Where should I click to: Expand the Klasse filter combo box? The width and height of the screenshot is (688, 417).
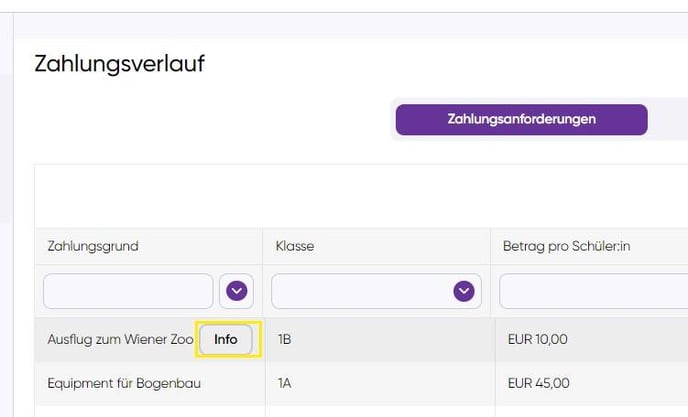(x=376, y=291)
